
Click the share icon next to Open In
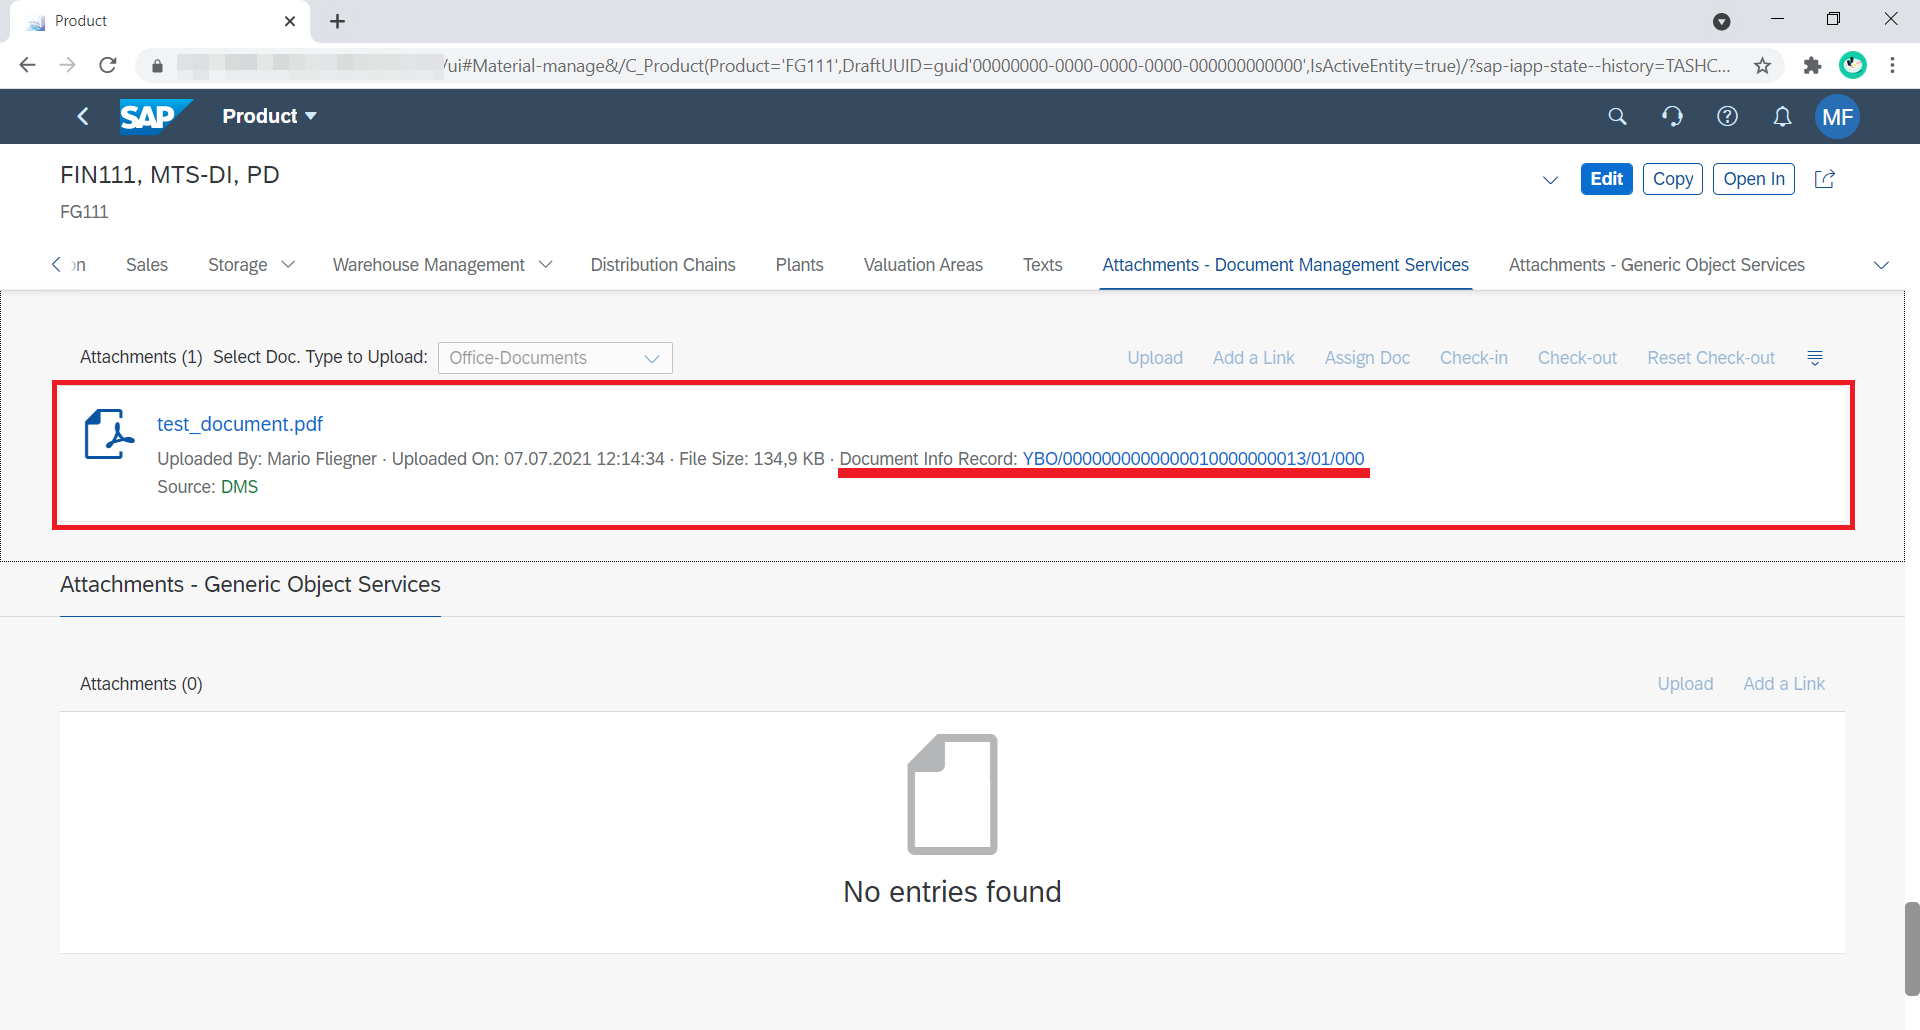(x=1825, y=179)
